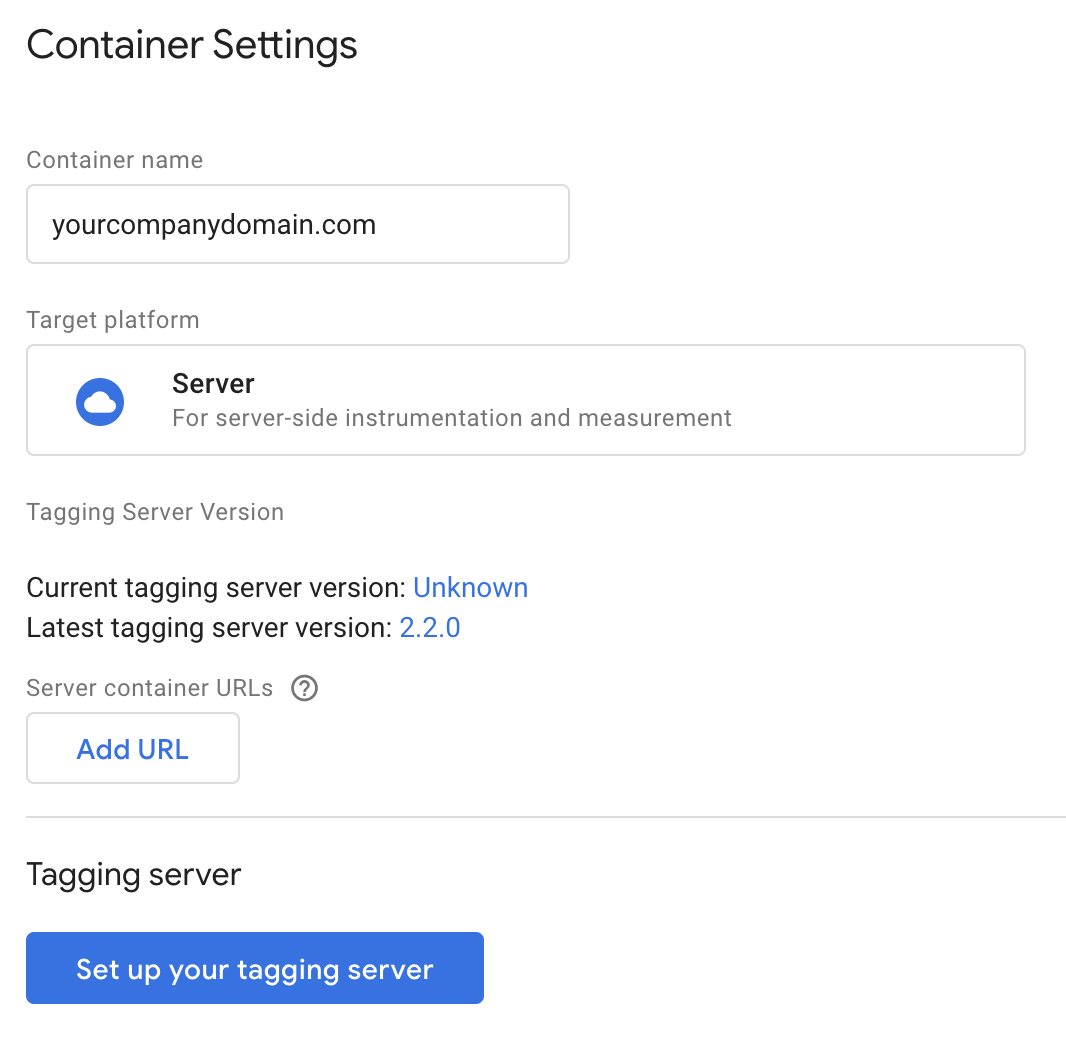Open the Unknown current version link

[x=470, y=588]
